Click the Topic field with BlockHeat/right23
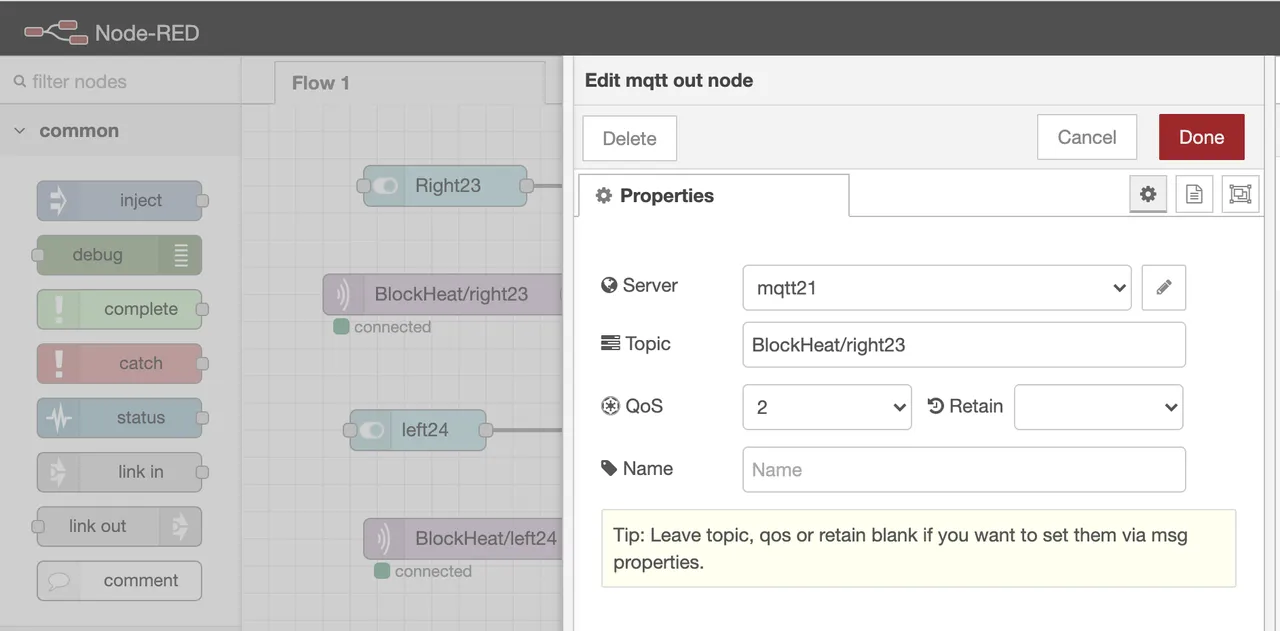 [x=964, y=345]
